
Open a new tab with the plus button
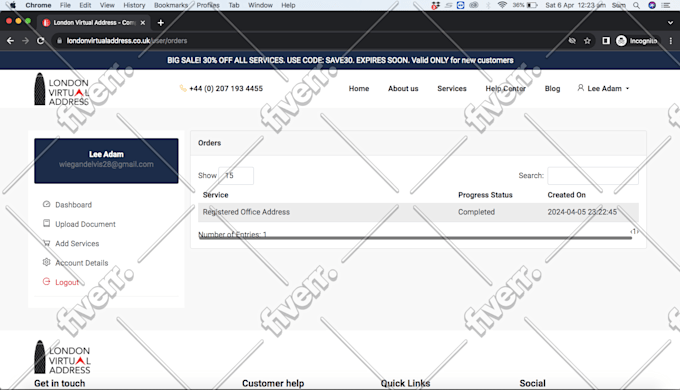[161, 23]
